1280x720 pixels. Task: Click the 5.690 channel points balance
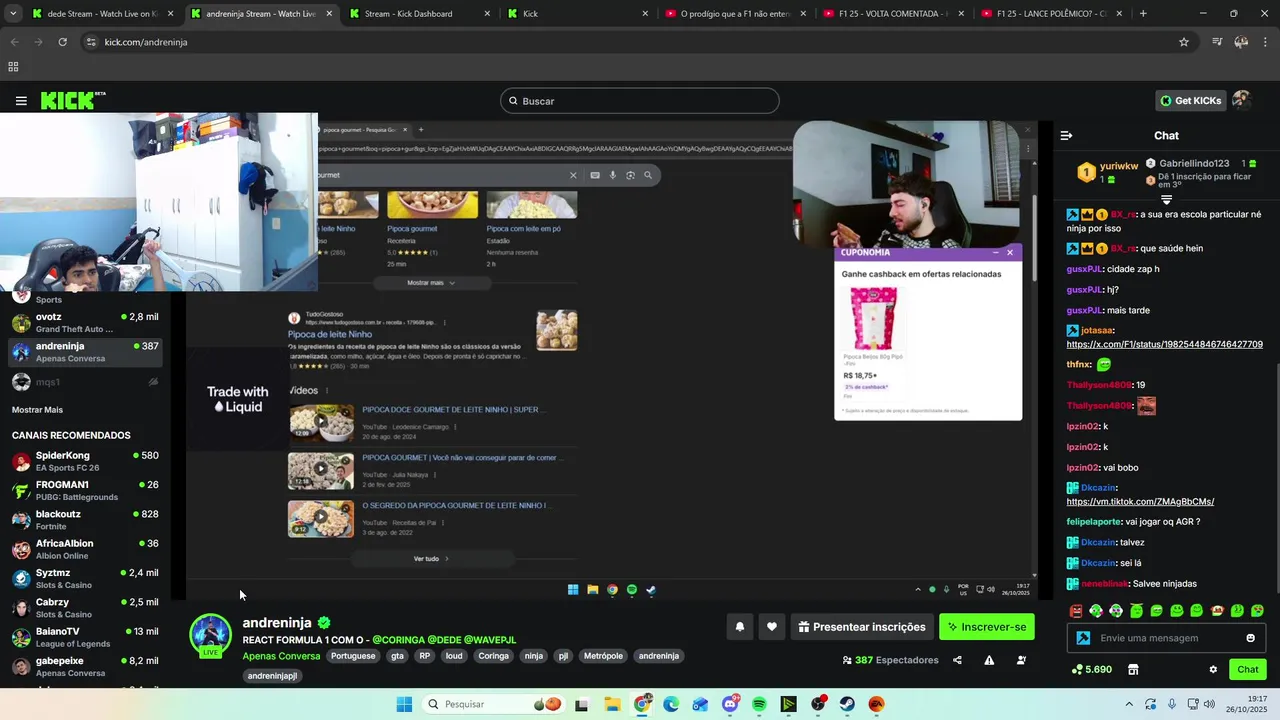(1091, 669)
